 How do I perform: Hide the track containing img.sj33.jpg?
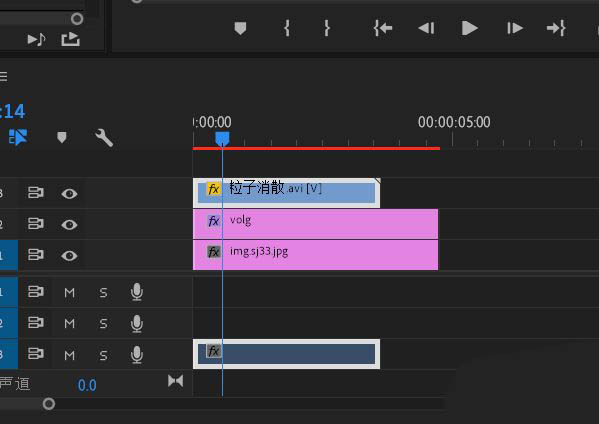pos(69,256)
